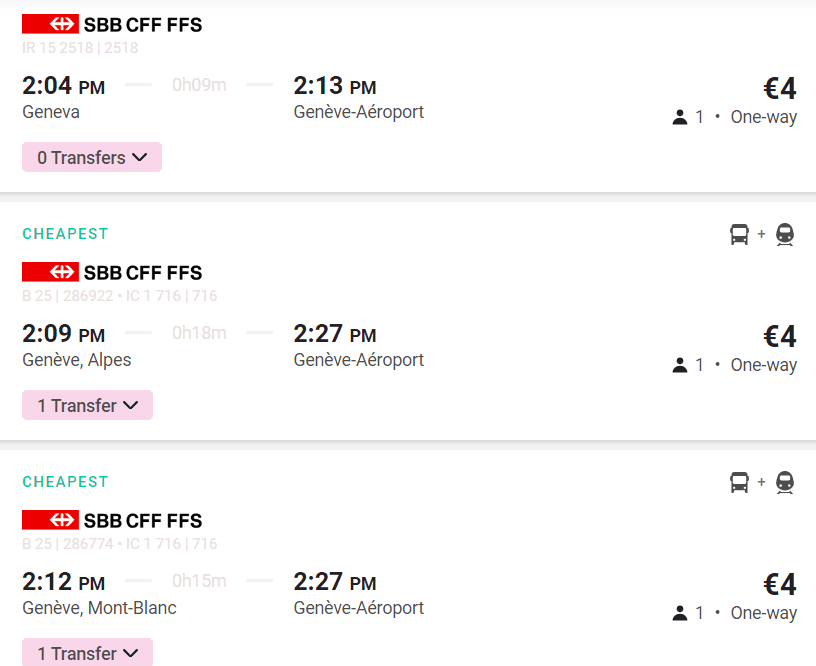
Task: Click bus icon on 2:09 PM trip
Action: [739, 235]
